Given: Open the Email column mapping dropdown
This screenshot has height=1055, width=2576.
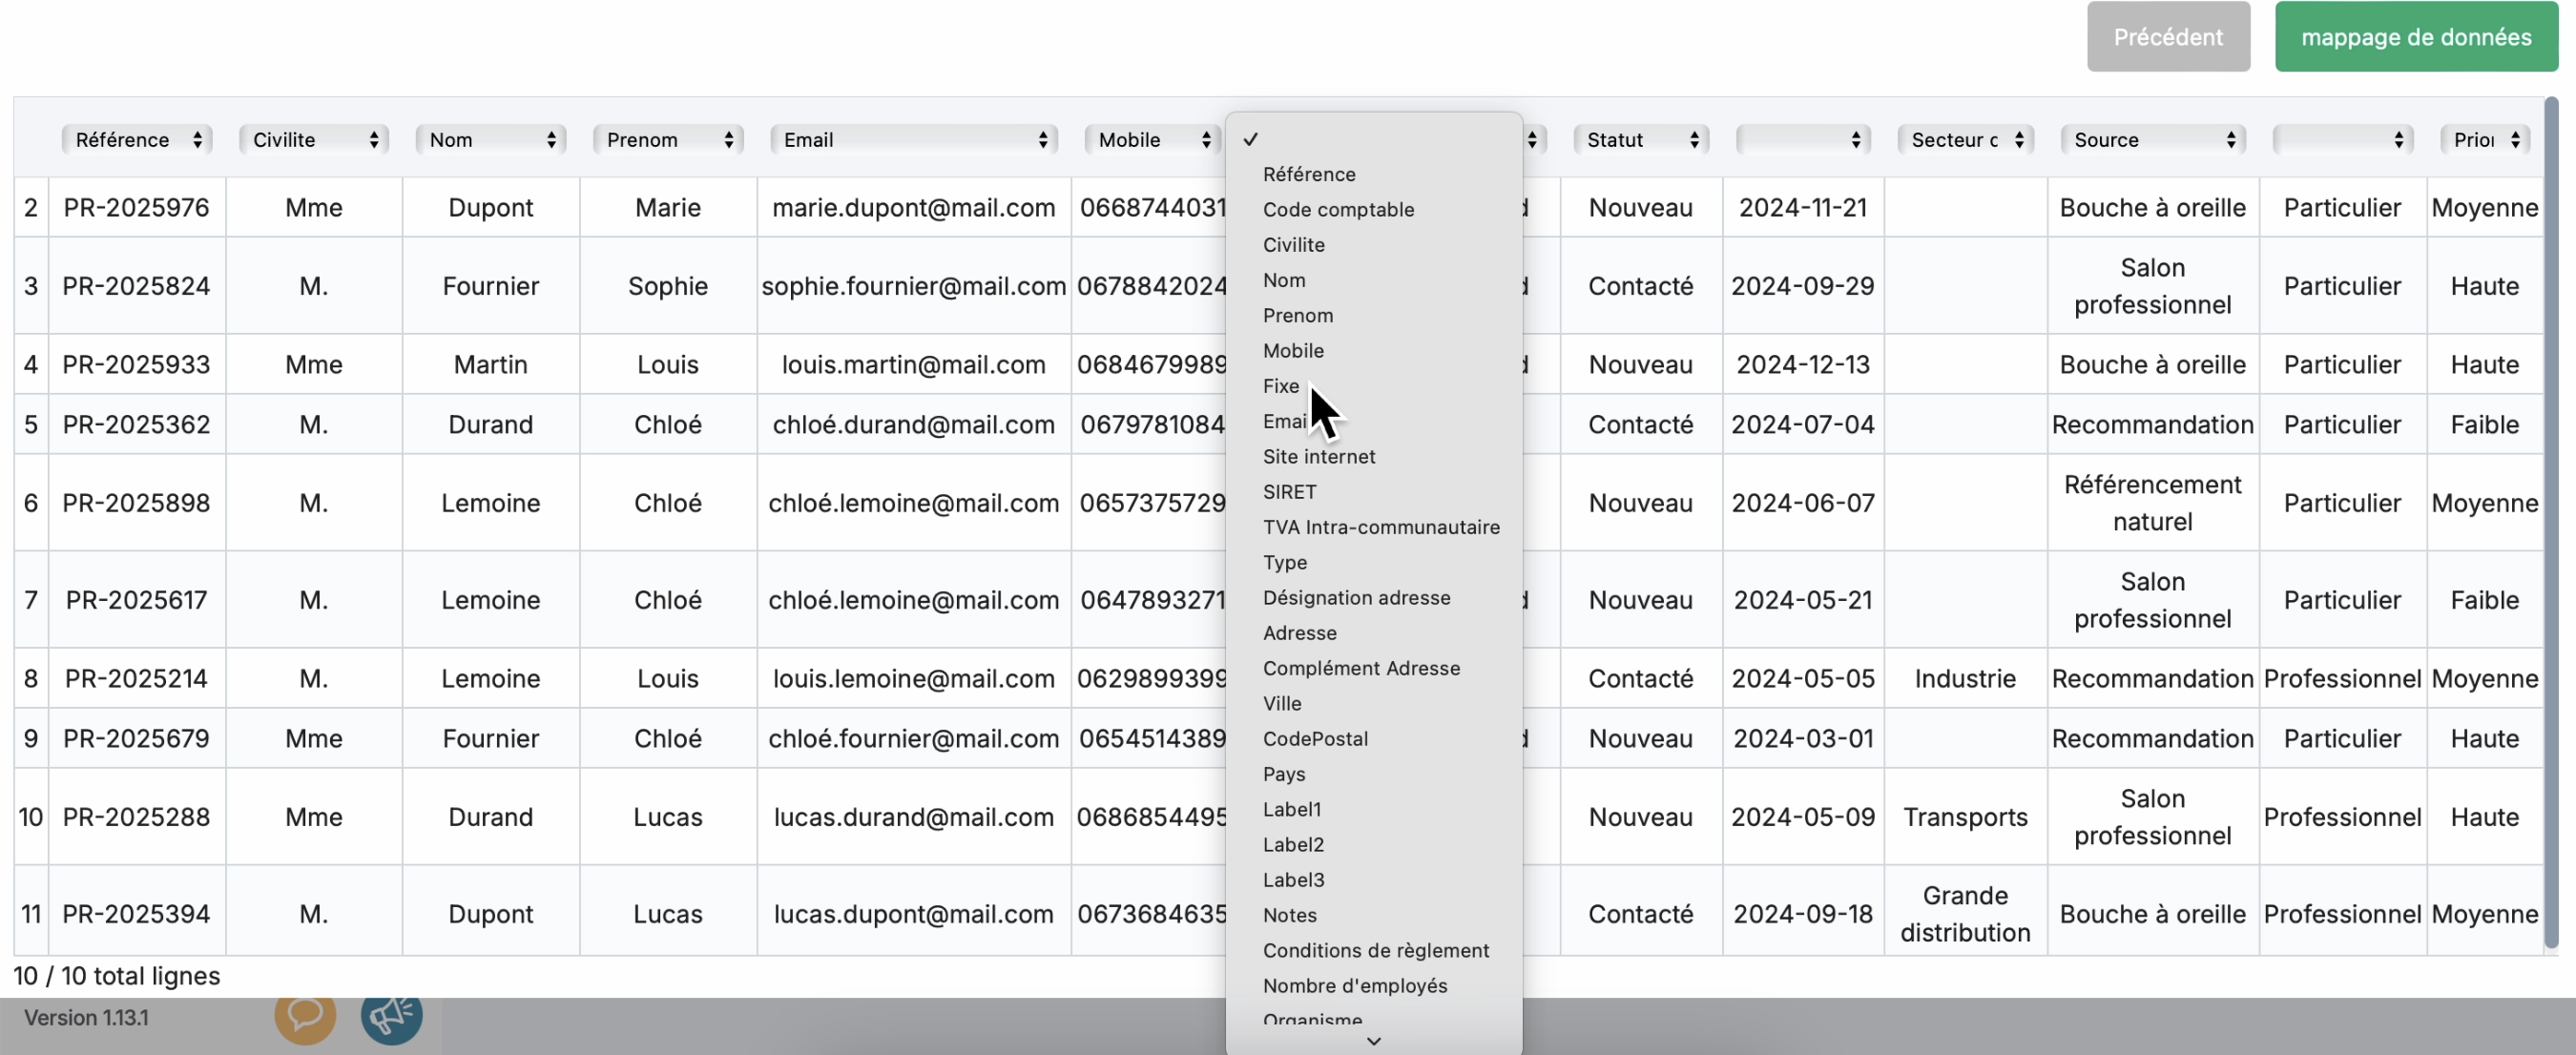Looking at the screenshot, I should 914,140.
